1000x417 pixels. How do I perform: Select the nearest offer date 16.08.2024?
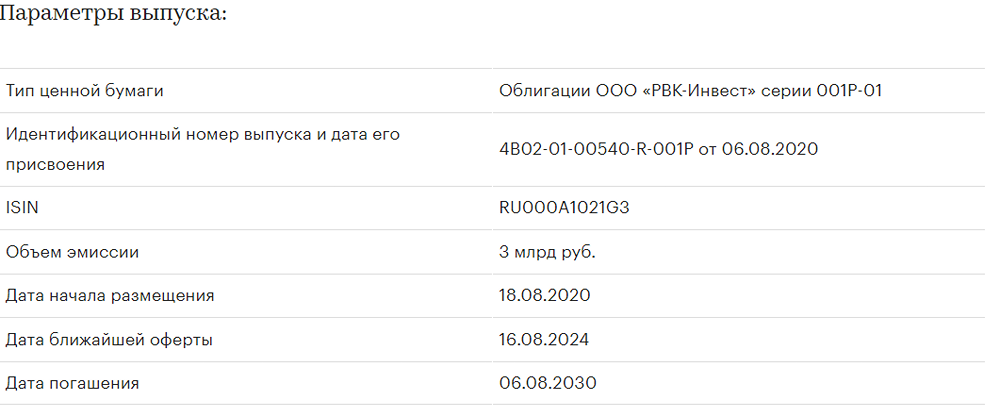tap(544, 340)
